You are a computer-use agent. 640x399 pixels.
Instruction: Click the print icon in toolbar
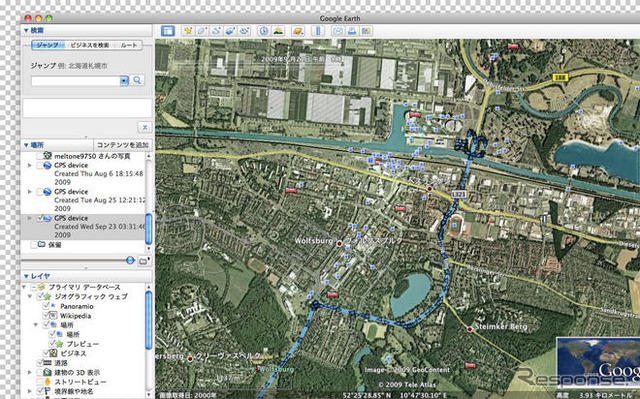352,31
